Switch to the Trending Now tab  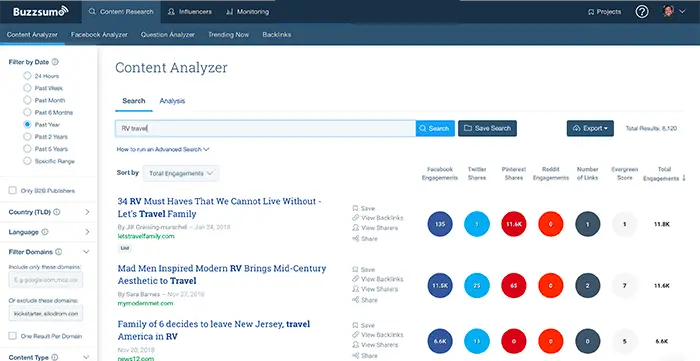click(229, 35)
